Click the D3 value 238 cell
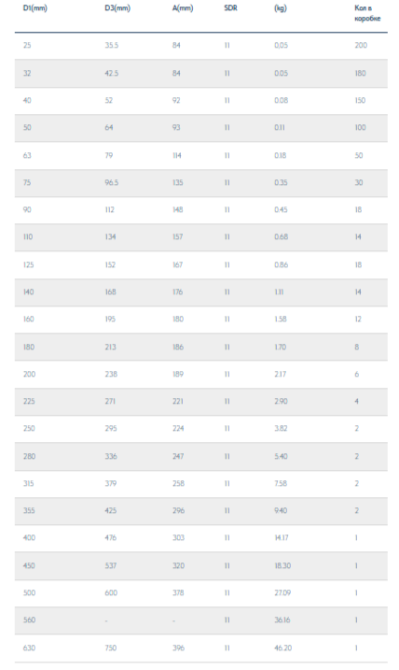 click(111, 374)
